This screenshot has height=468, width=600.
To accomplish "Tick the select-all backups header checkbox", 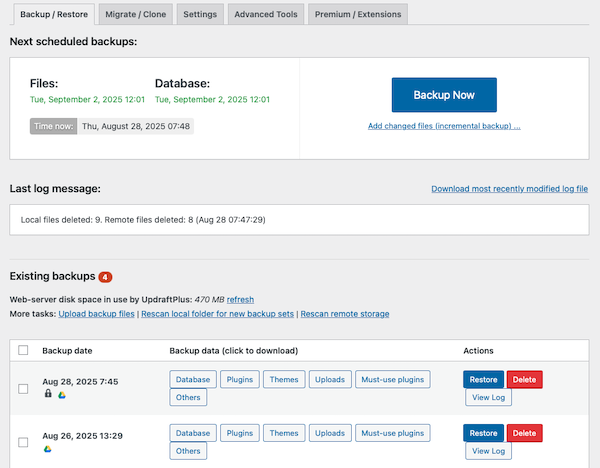I will (23, 351).
